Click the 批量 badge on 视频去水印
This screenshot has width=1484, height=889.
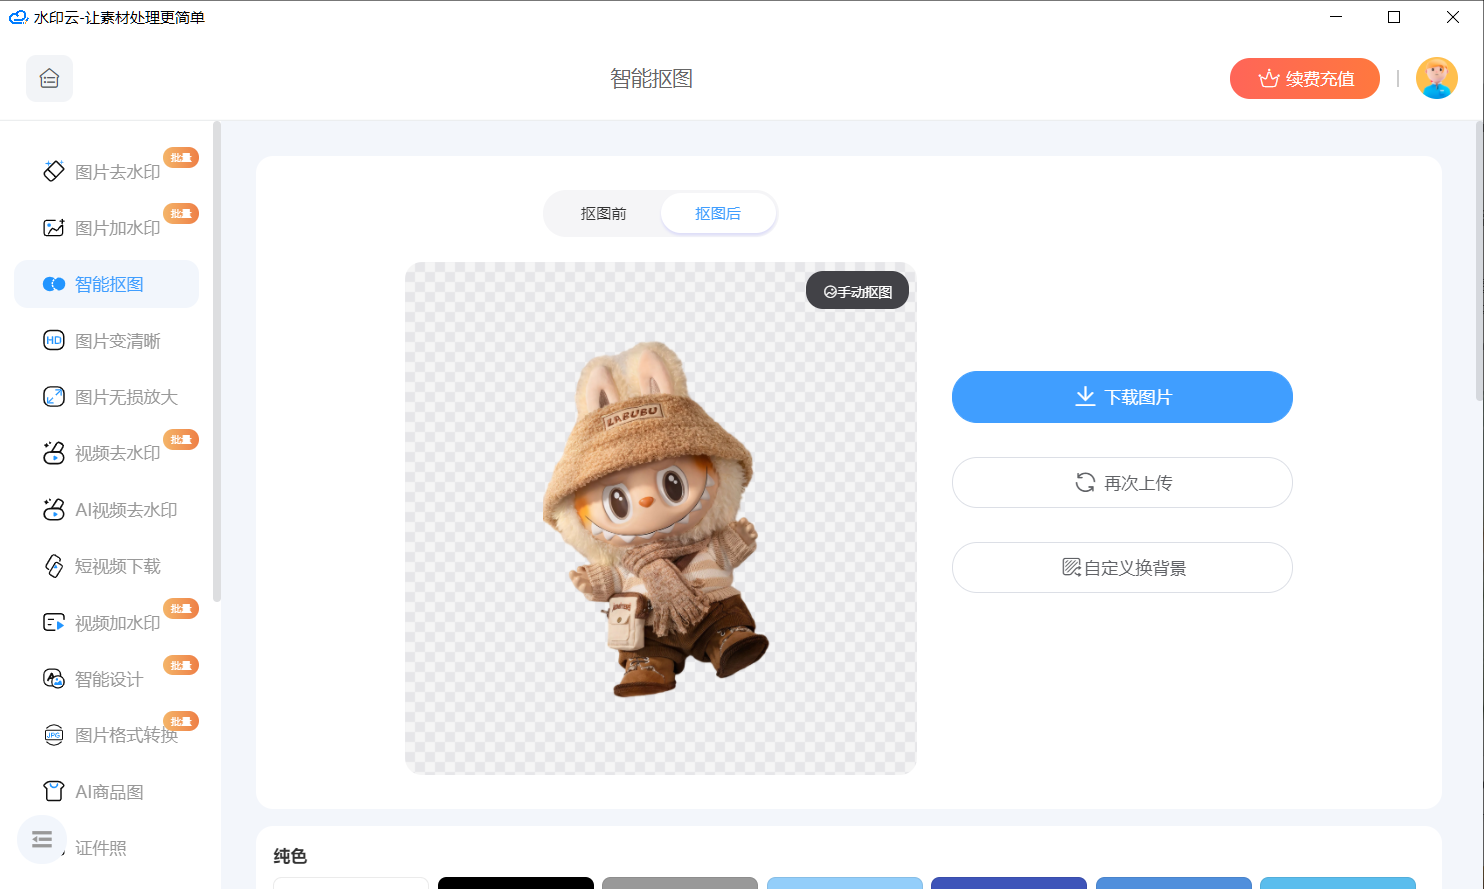(181, 439)
